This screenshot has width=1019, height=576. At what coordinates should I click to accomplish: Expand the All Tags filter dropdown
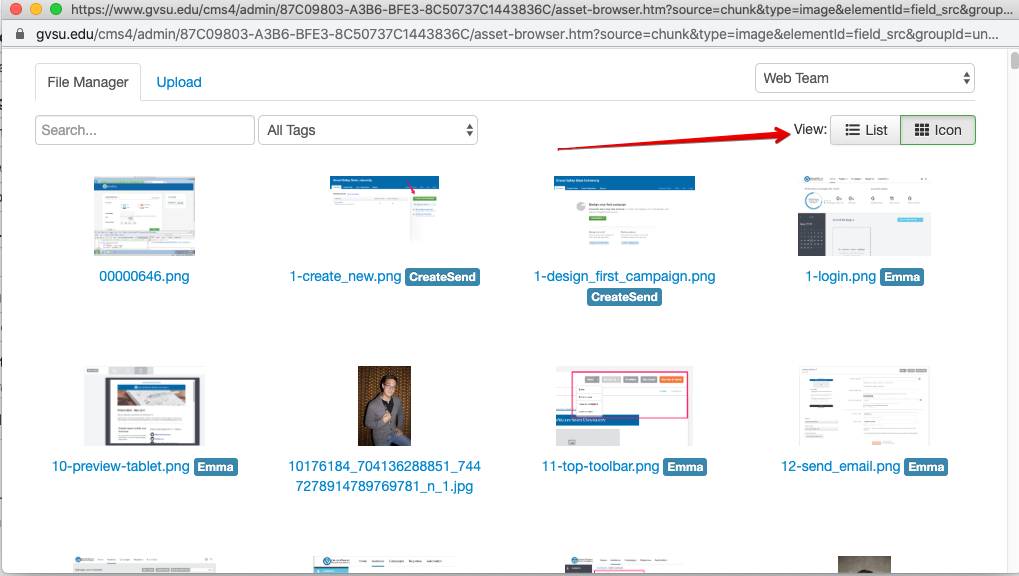(x=367, y=130)
